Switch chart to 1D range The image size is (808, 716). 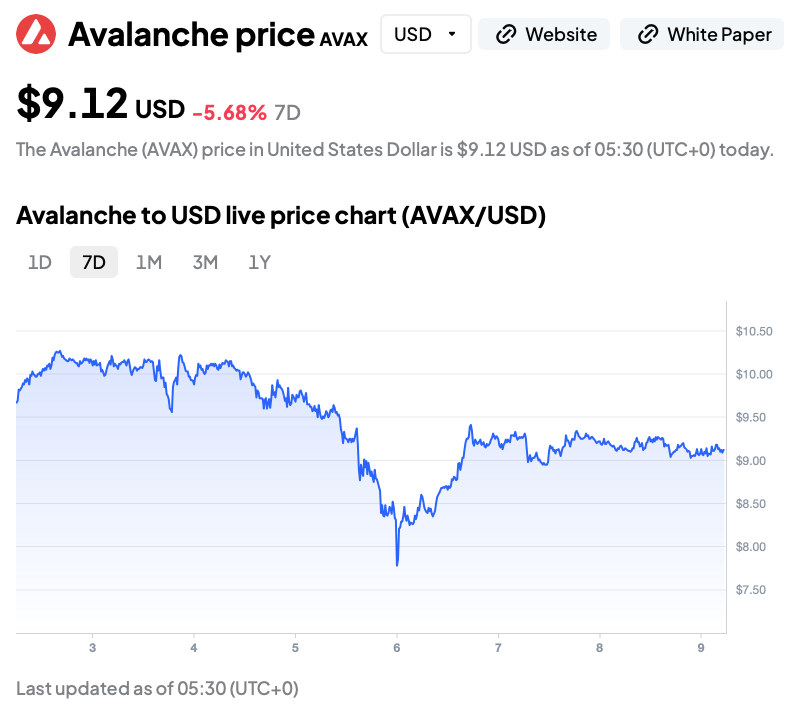point(39,263)
